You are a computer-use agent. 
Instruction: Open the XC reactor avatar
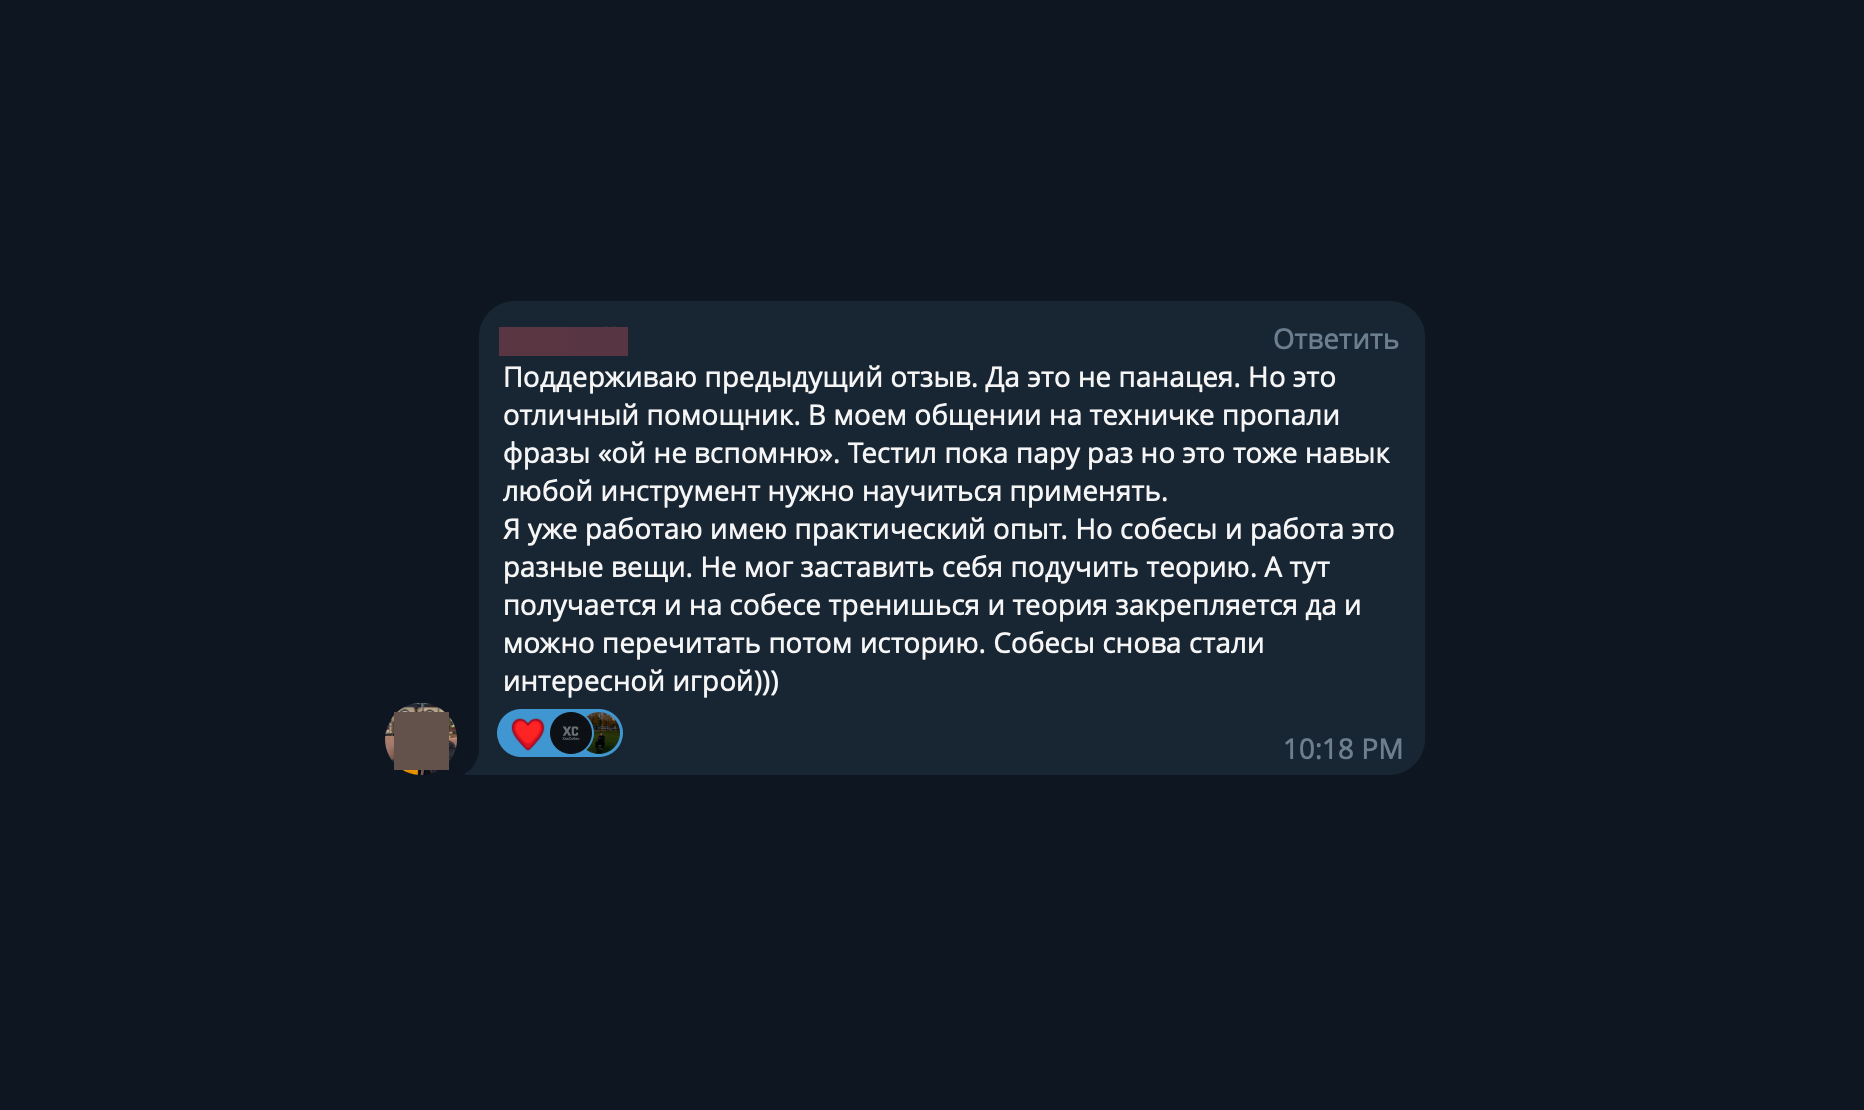point(570,733)
